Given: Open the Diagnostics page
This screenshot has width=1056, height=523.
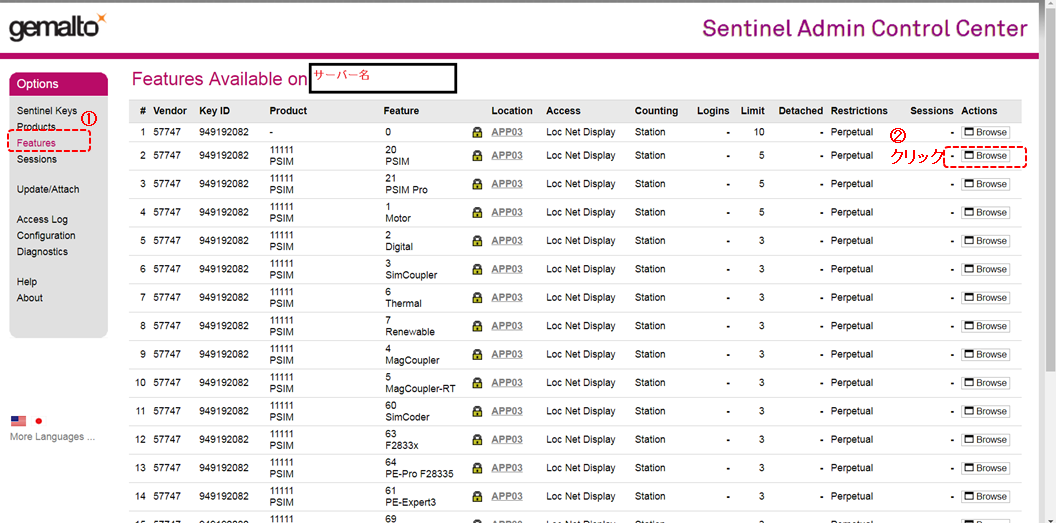Looking at the screenshot, I should point(42,252).
